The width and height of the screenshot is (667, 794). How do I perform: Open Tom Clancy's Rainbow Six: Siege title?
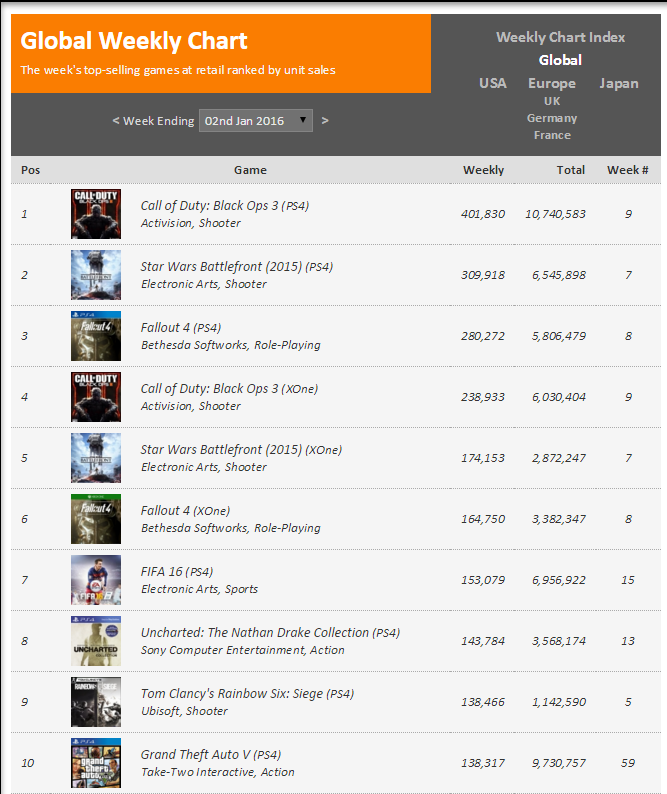click(247, 694)
